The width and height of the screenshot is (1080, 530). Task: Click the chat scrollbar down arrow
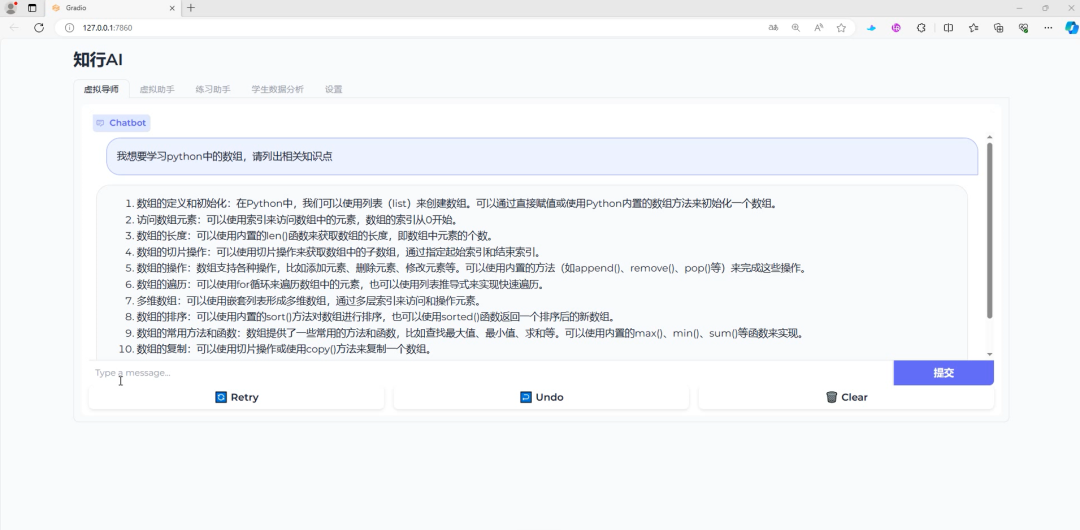[x=990, y=354]
